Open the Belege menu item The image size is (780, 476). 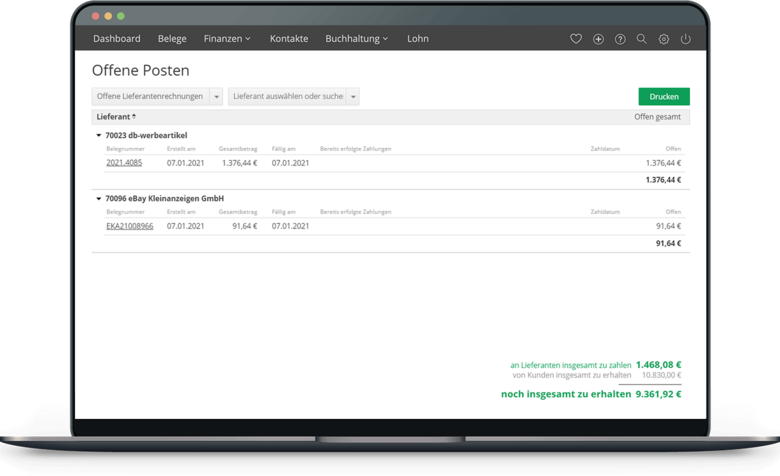[172, 39]
